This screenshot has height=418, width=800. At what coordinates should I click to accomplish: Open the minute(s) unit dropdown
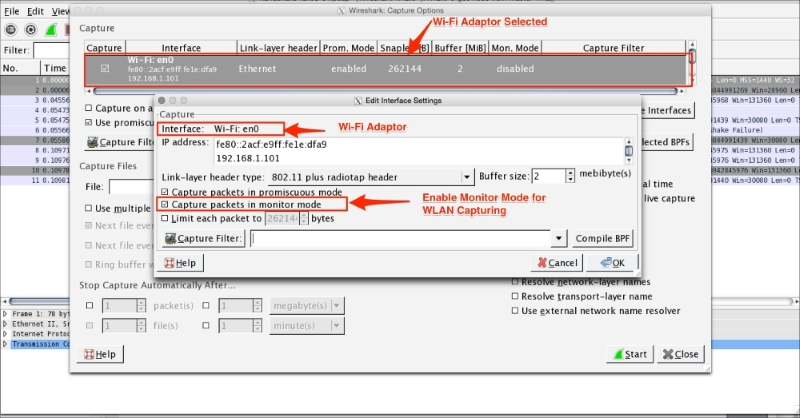coord(307,326)
